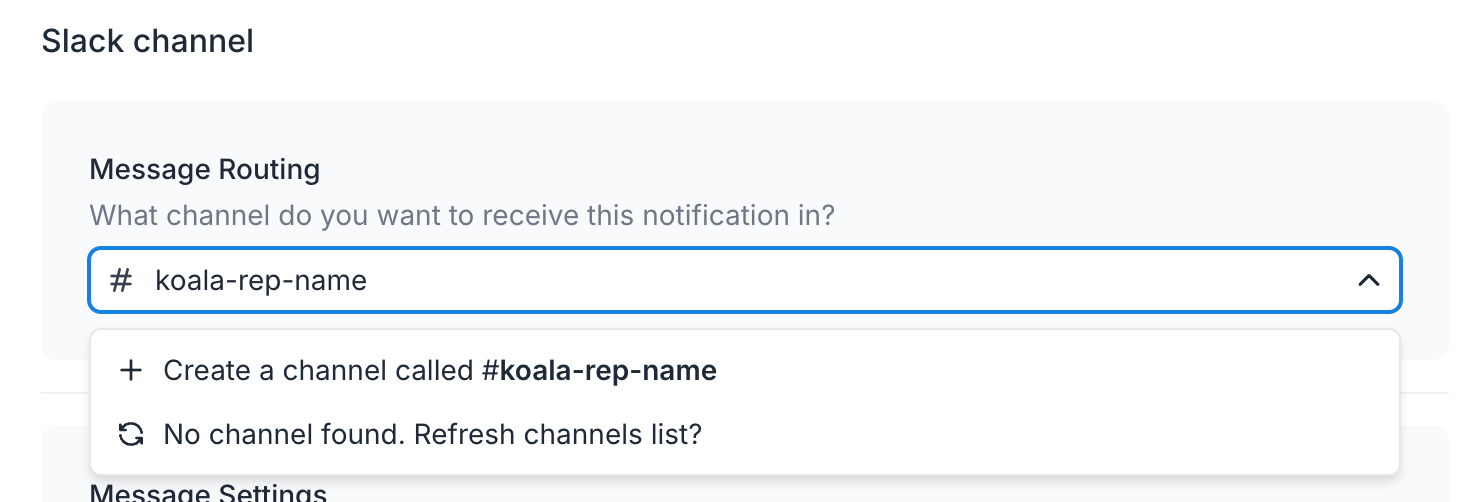Collapse the channel dropdown with the chevron

pos(1368,281)
